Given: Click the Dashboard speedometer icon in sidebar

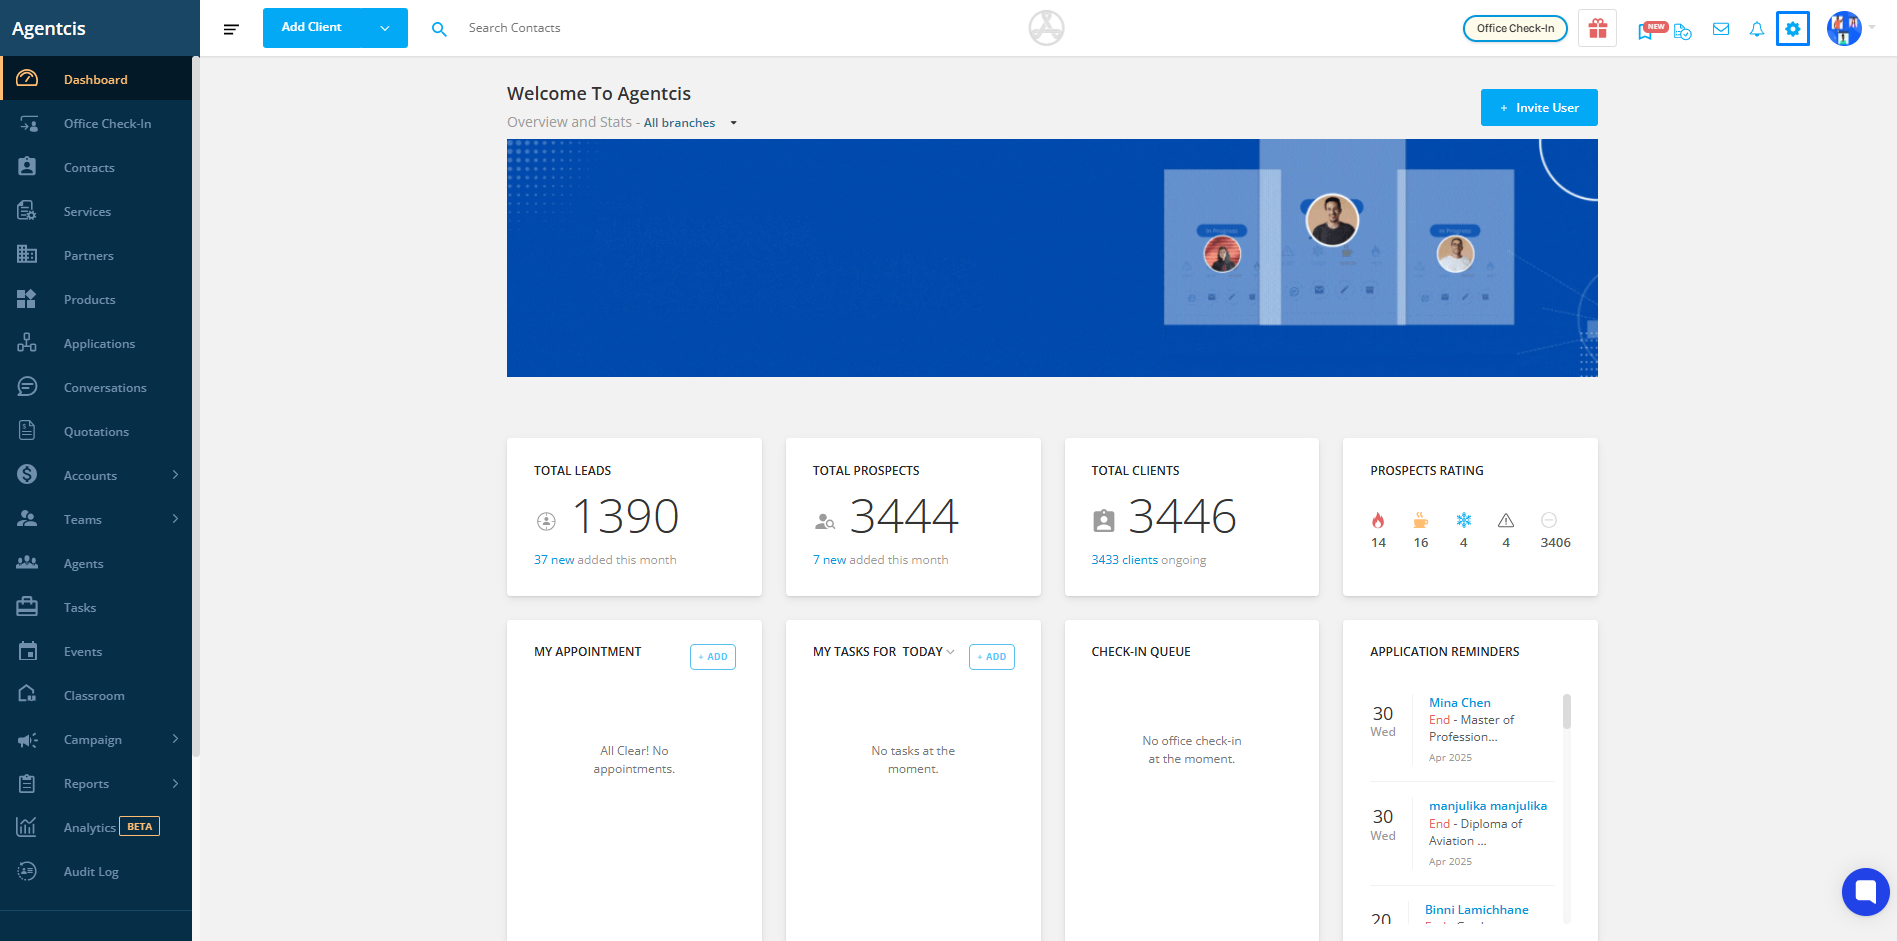Looking at the screenshot, I should [x=27, y=79].
